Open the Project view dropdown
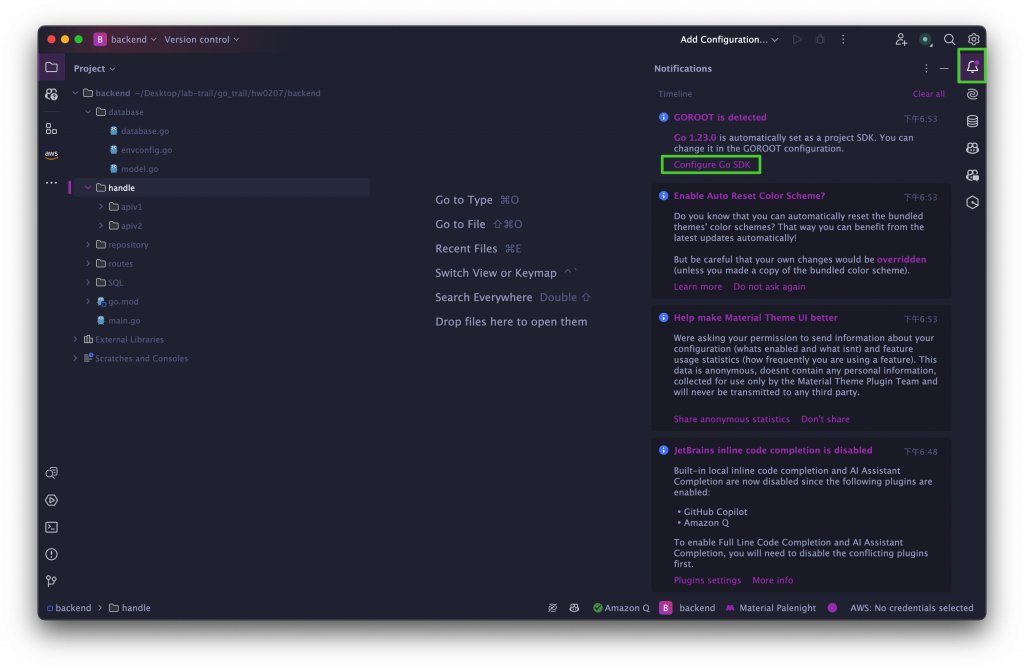1024x670 pixels. click(94, 69)
